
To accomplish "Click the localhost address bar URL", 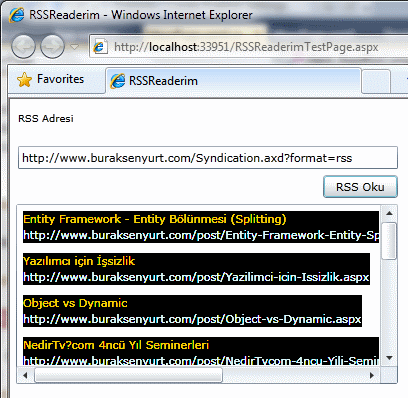I will pos(246,47).
